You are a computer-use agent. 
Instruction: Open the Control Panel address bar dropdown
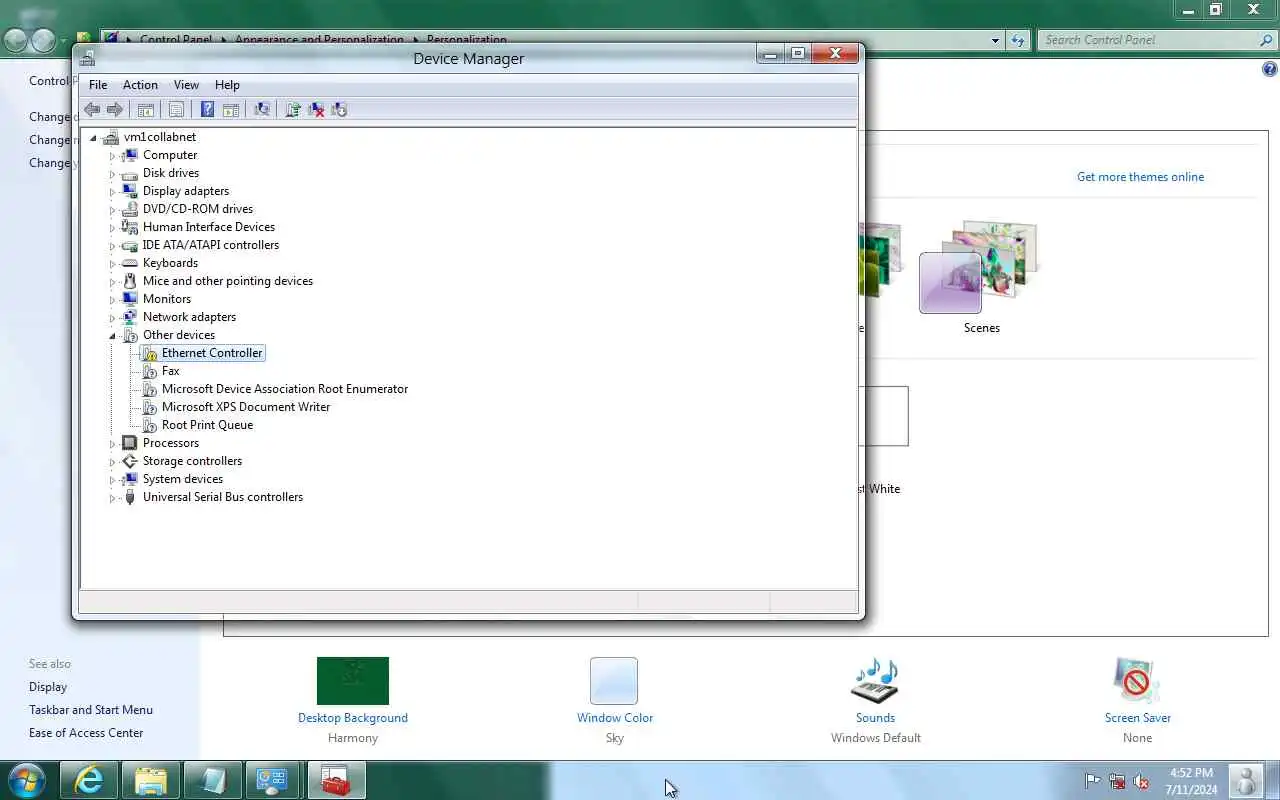point(995,41)
